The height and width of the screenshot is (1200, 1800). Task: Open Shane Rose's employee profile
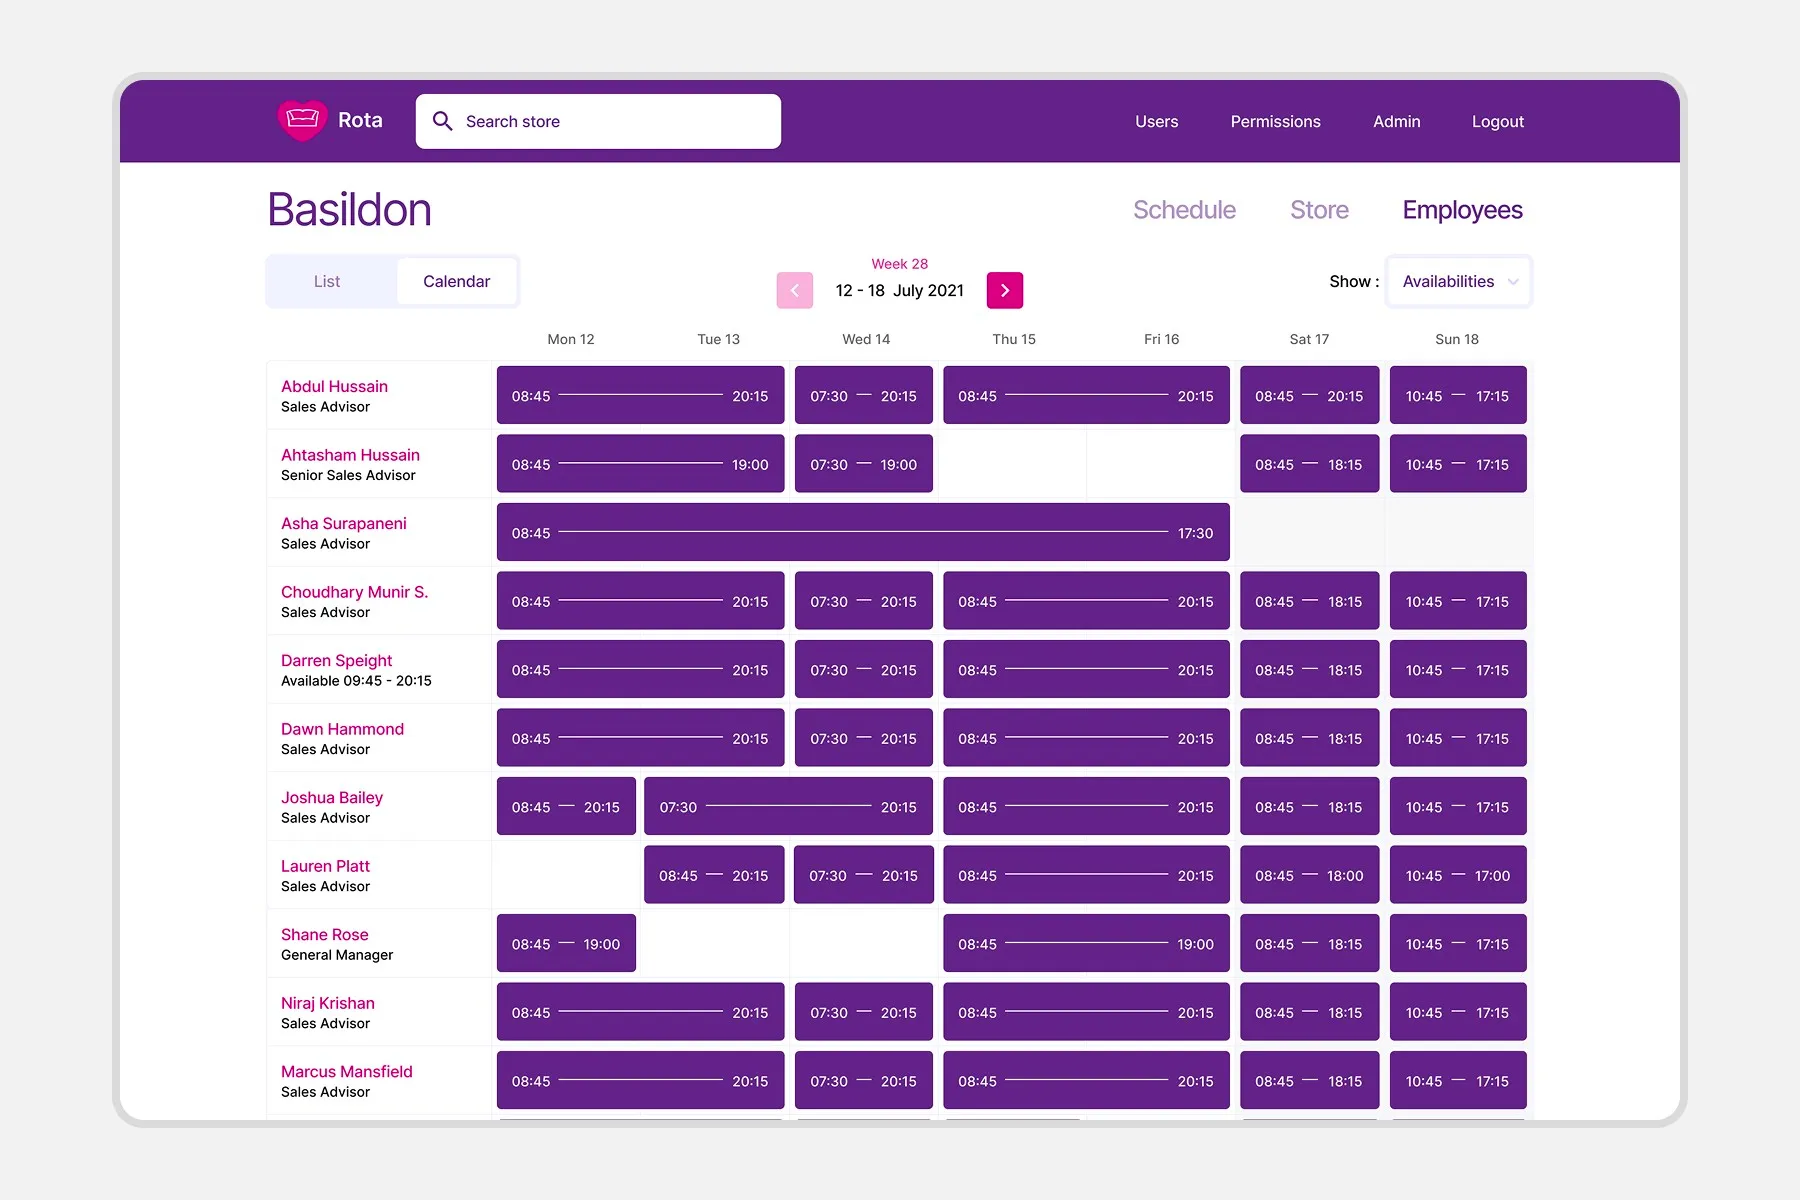325,935
